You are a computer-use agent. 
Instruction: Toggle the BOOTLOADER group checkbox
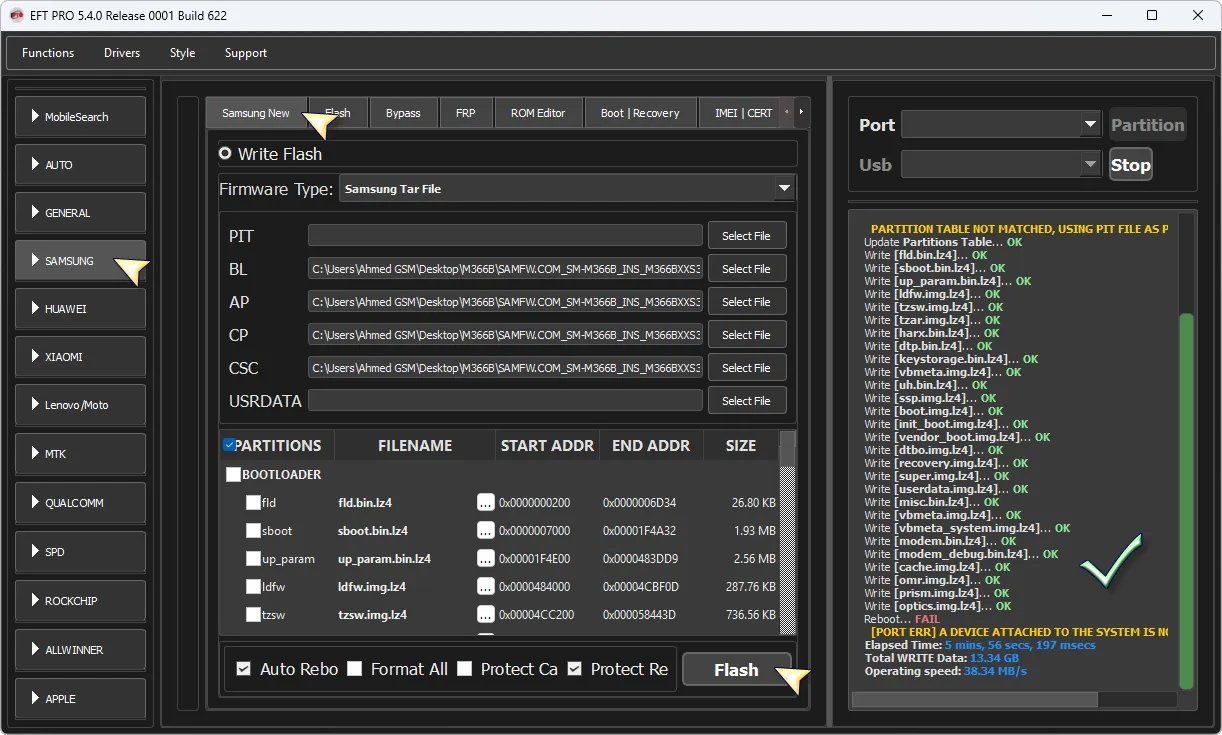[234, 475]
